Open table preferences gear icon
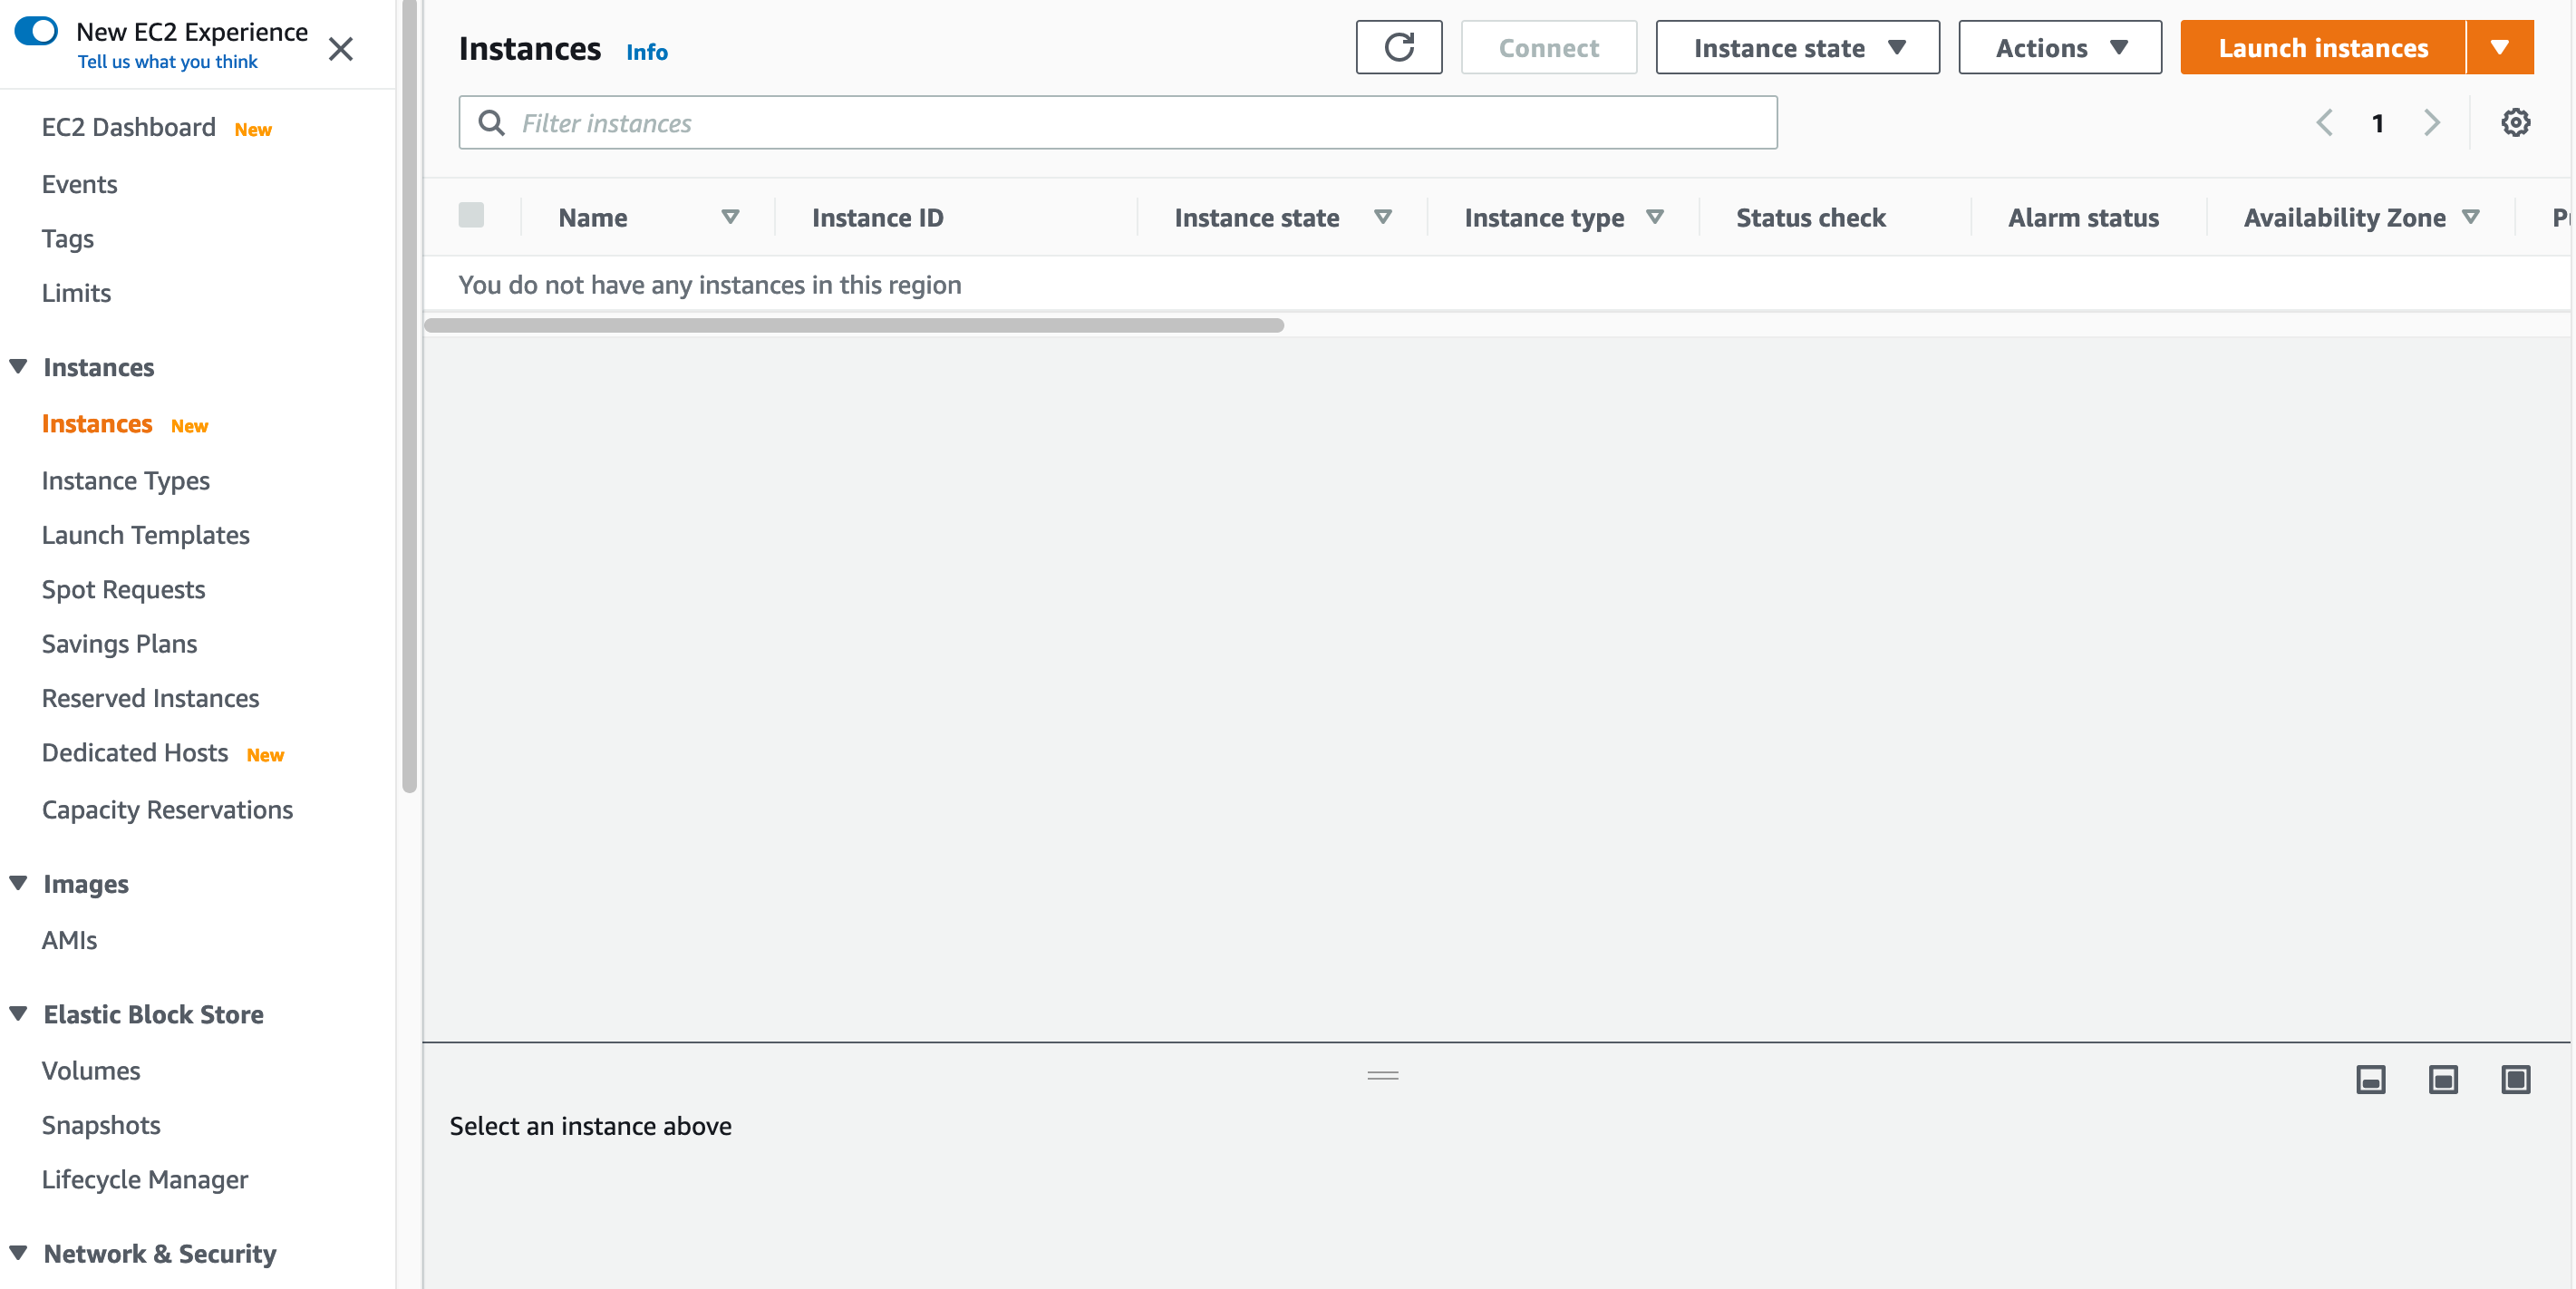This screenshot has height=1289, width=2576. tap(2515, 123)
